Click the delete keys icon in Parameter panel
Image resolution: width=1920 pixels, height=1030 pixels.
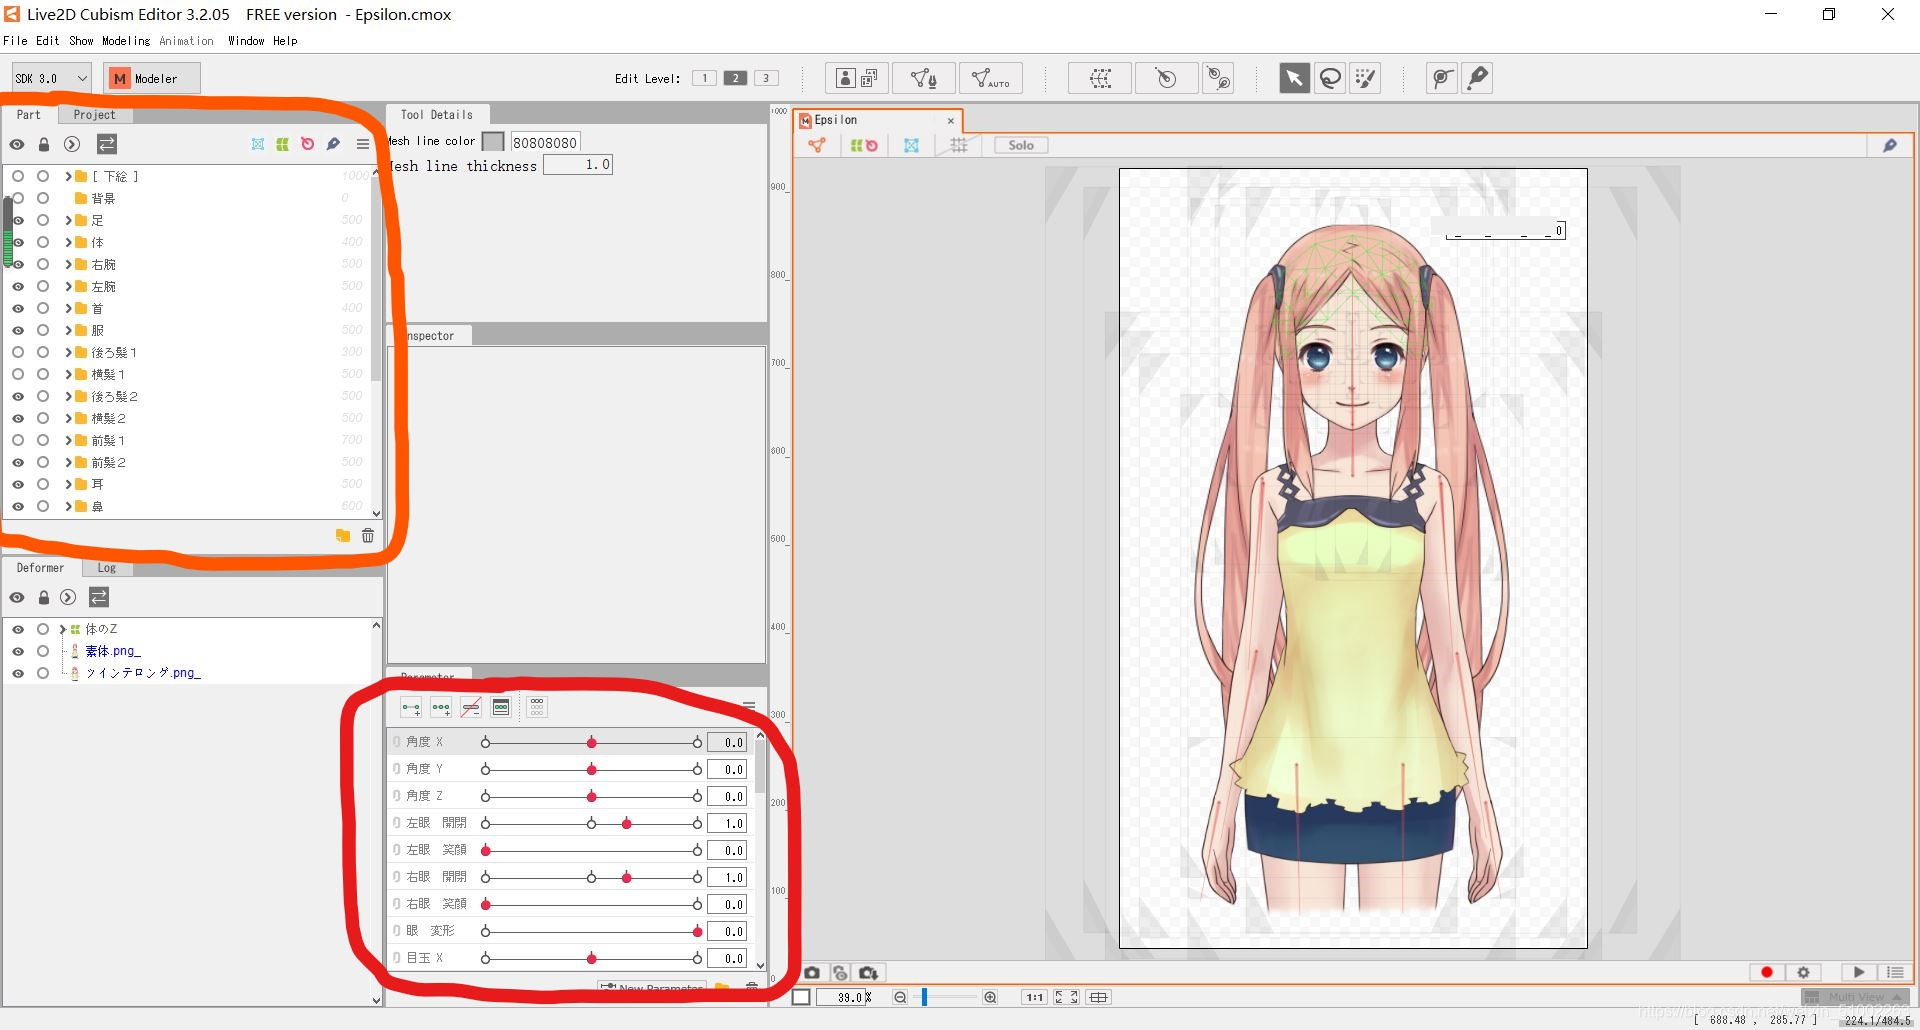[471, 707]
